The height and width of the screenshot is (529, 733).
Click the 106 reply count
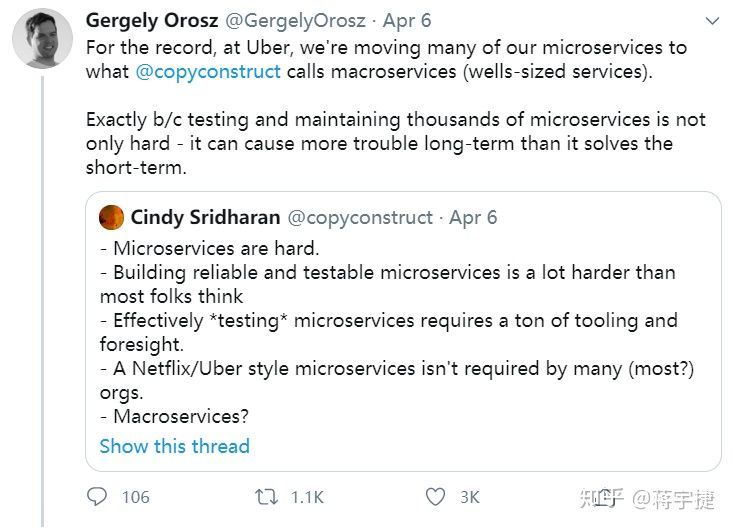[135, 497]
